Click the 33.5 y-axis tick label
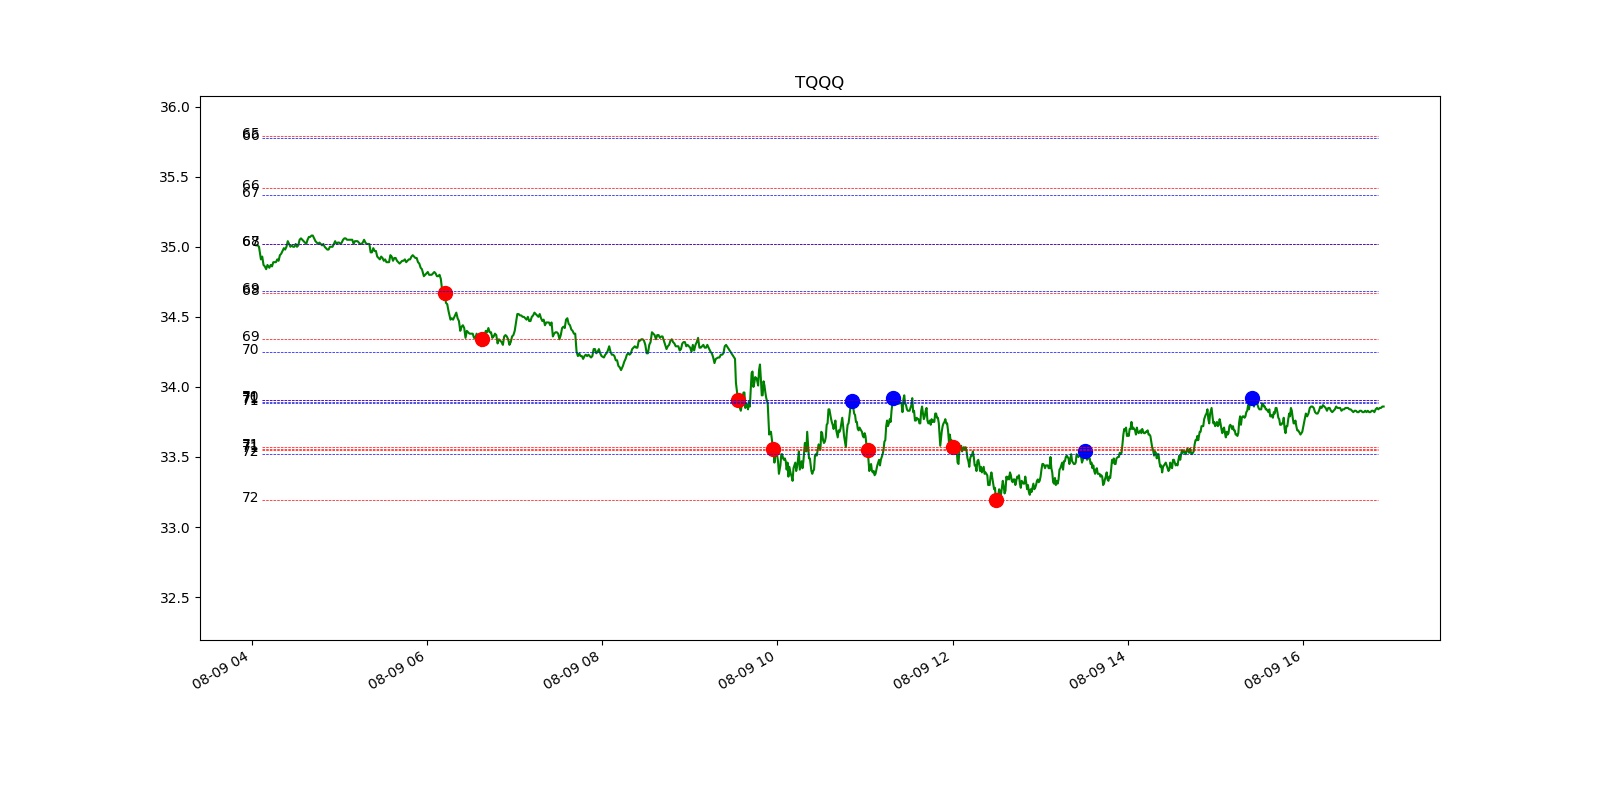This screenshot has height=800, width=1600. [174, 457]
